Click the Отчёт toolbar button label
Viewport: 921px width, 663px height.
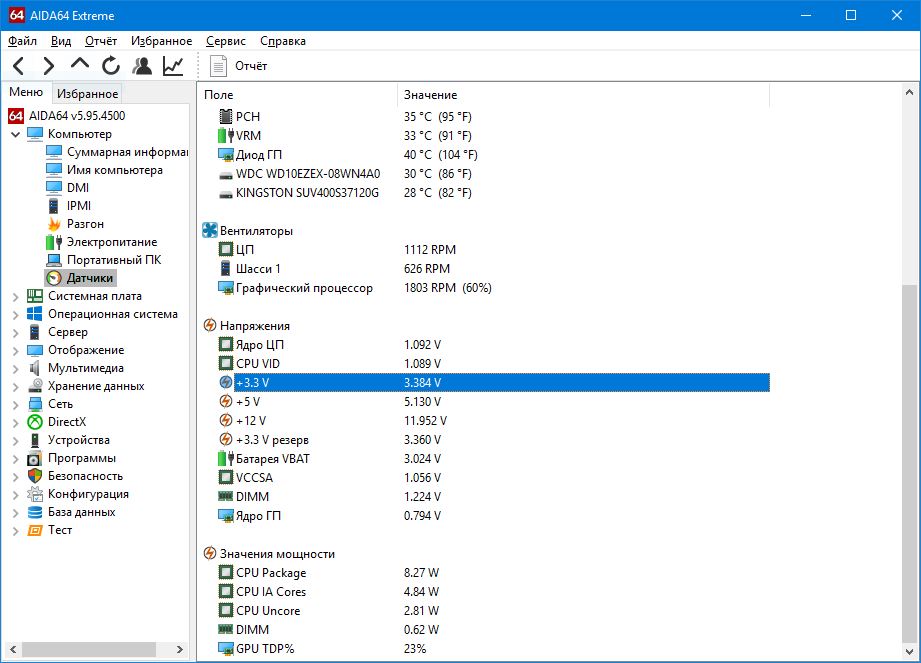point(251,66)
